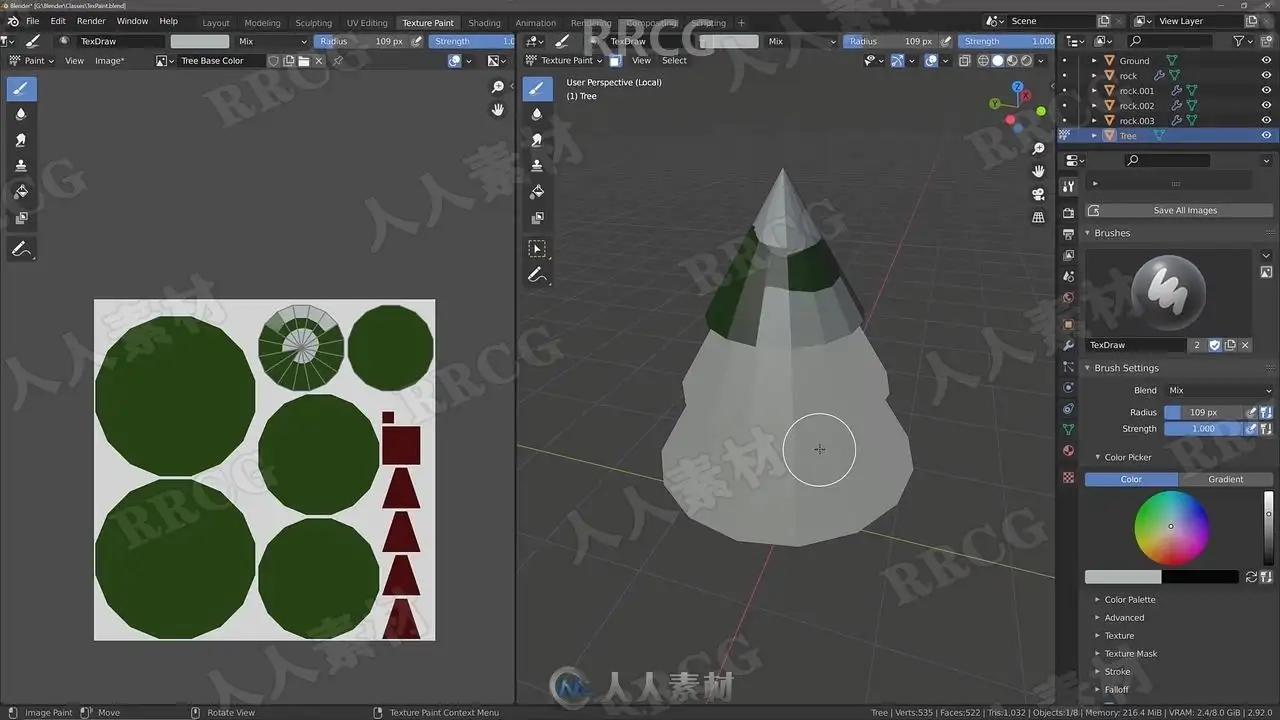This screenshot has width=1280, height=720.
Task: Open the File menu
Action: click(33, 21)
